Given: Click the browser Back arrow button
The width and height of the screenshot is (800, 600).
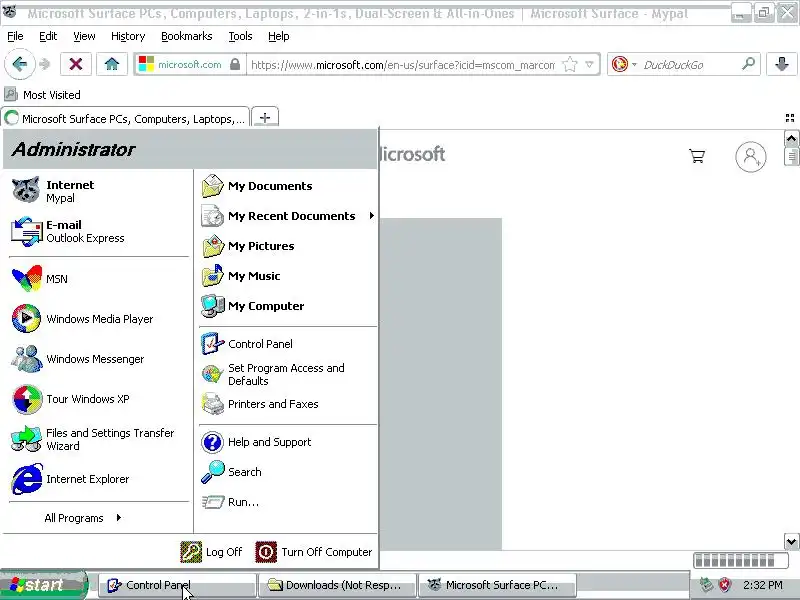Looking at the screenshot, I should [x=20, y=64].
